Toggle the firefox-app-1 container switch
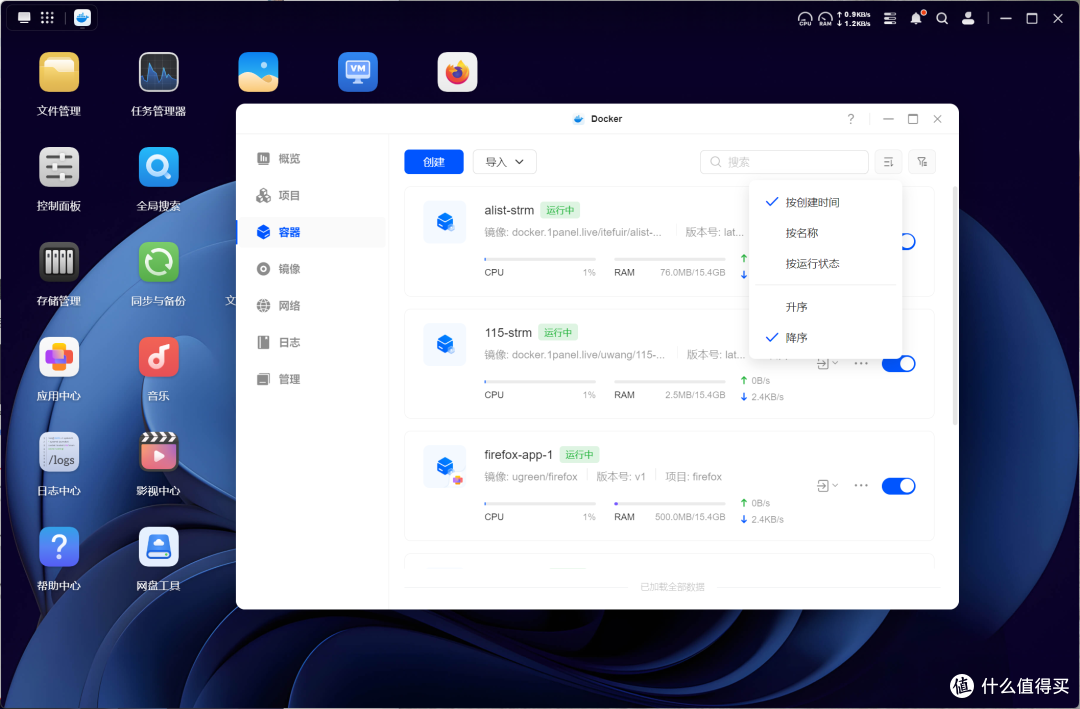The image size is (1080, 709). point(898,486)
